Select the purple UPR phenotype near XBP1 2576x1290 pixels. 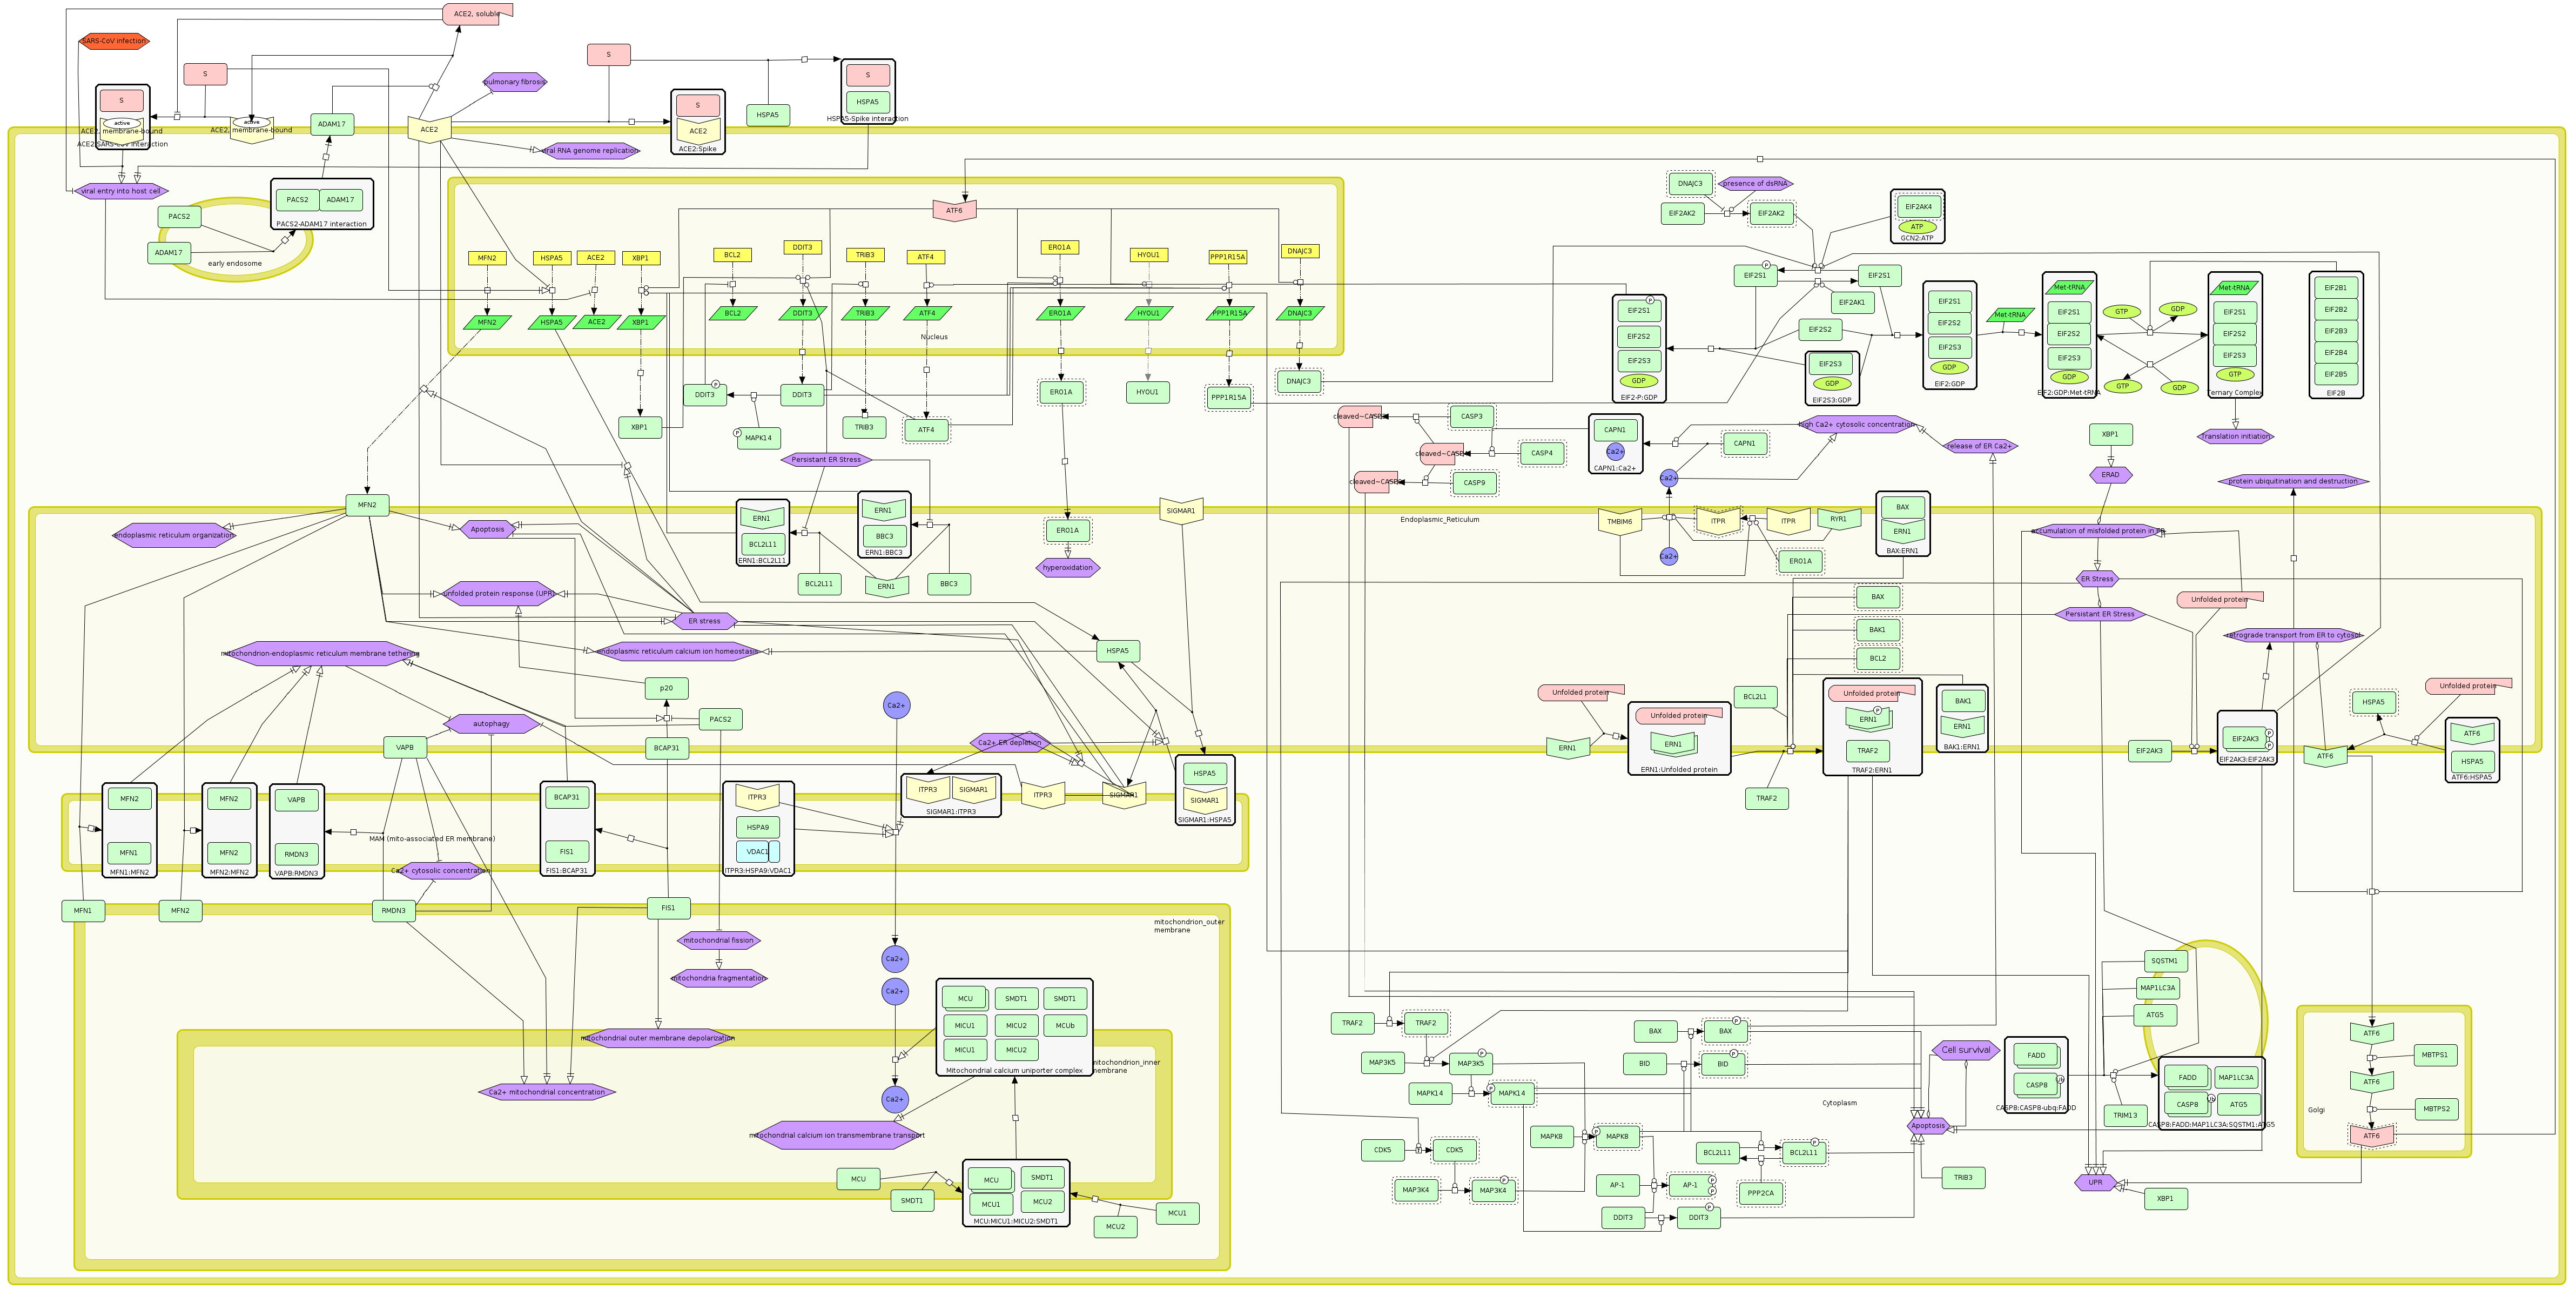point(2095,1182)
